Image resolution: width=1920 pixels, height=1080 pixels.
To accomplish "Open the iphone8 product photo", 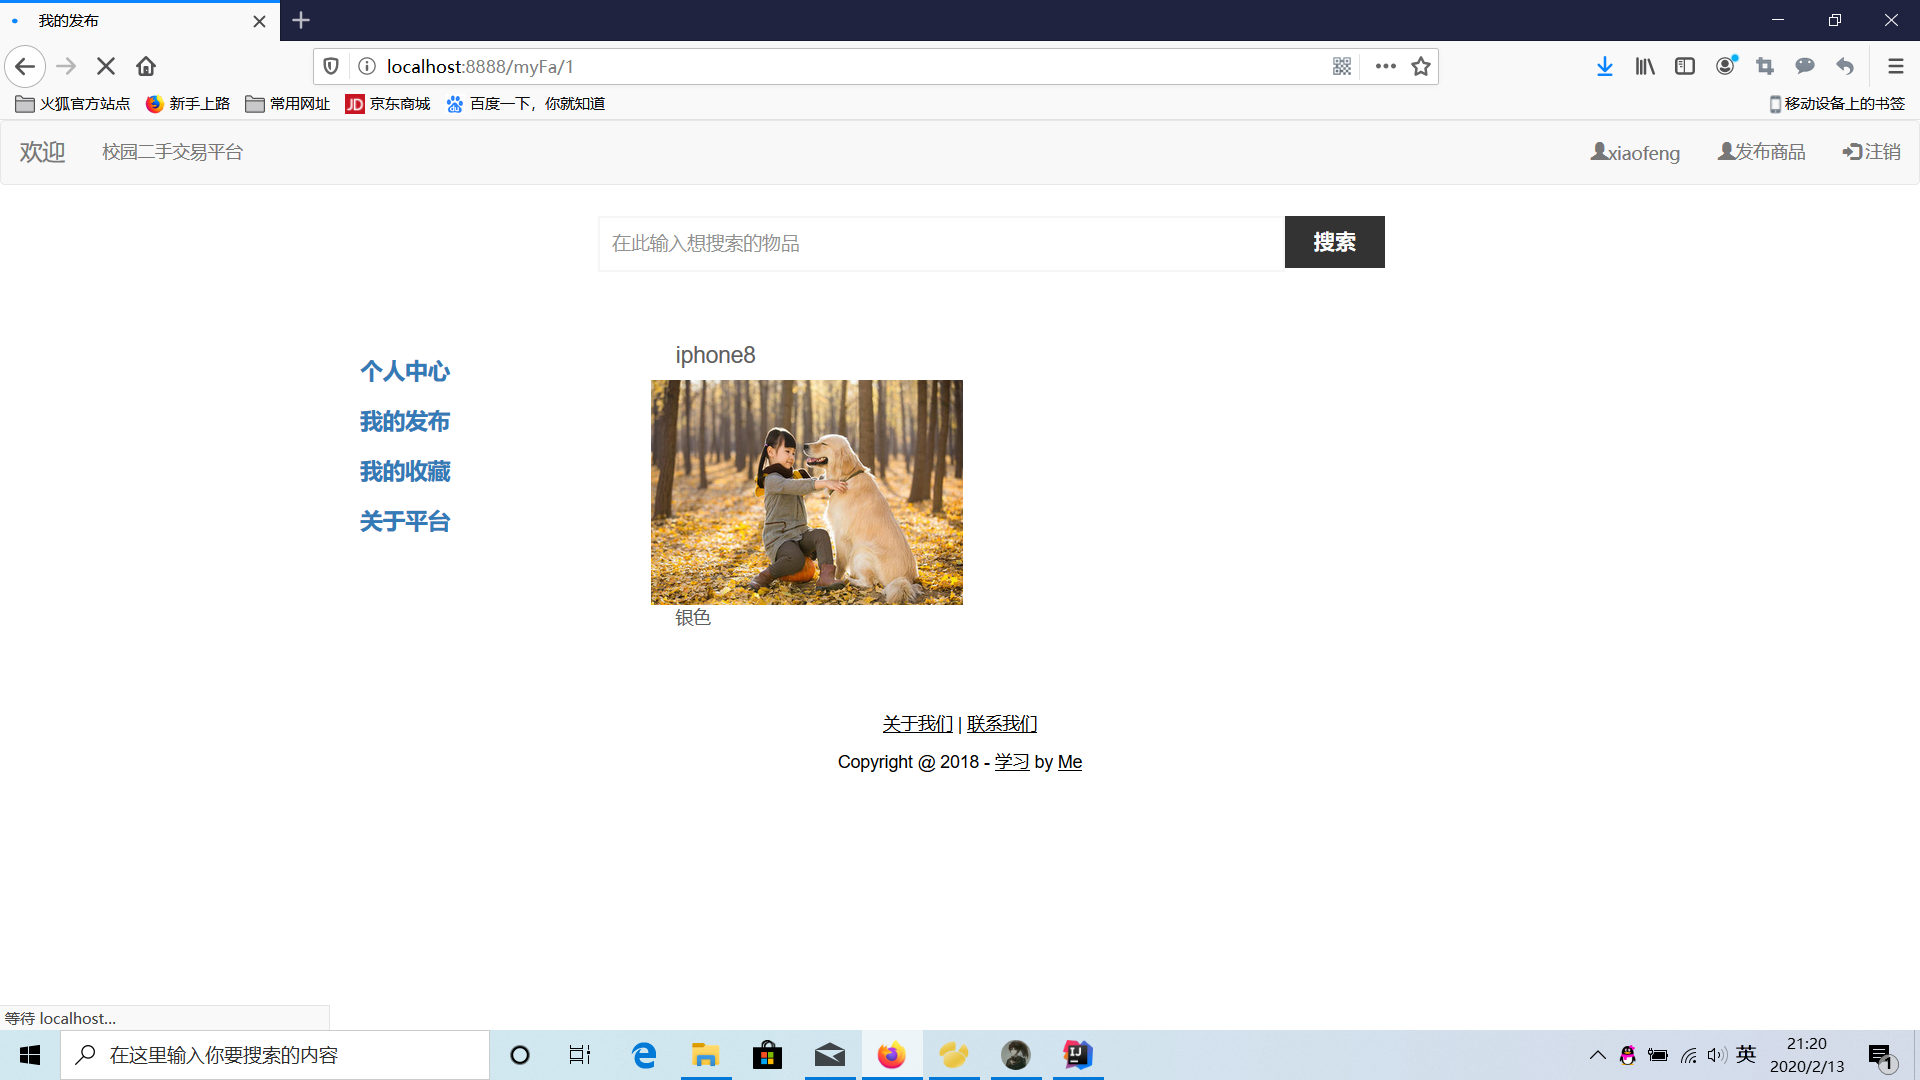I will click(x=806, y=492).
